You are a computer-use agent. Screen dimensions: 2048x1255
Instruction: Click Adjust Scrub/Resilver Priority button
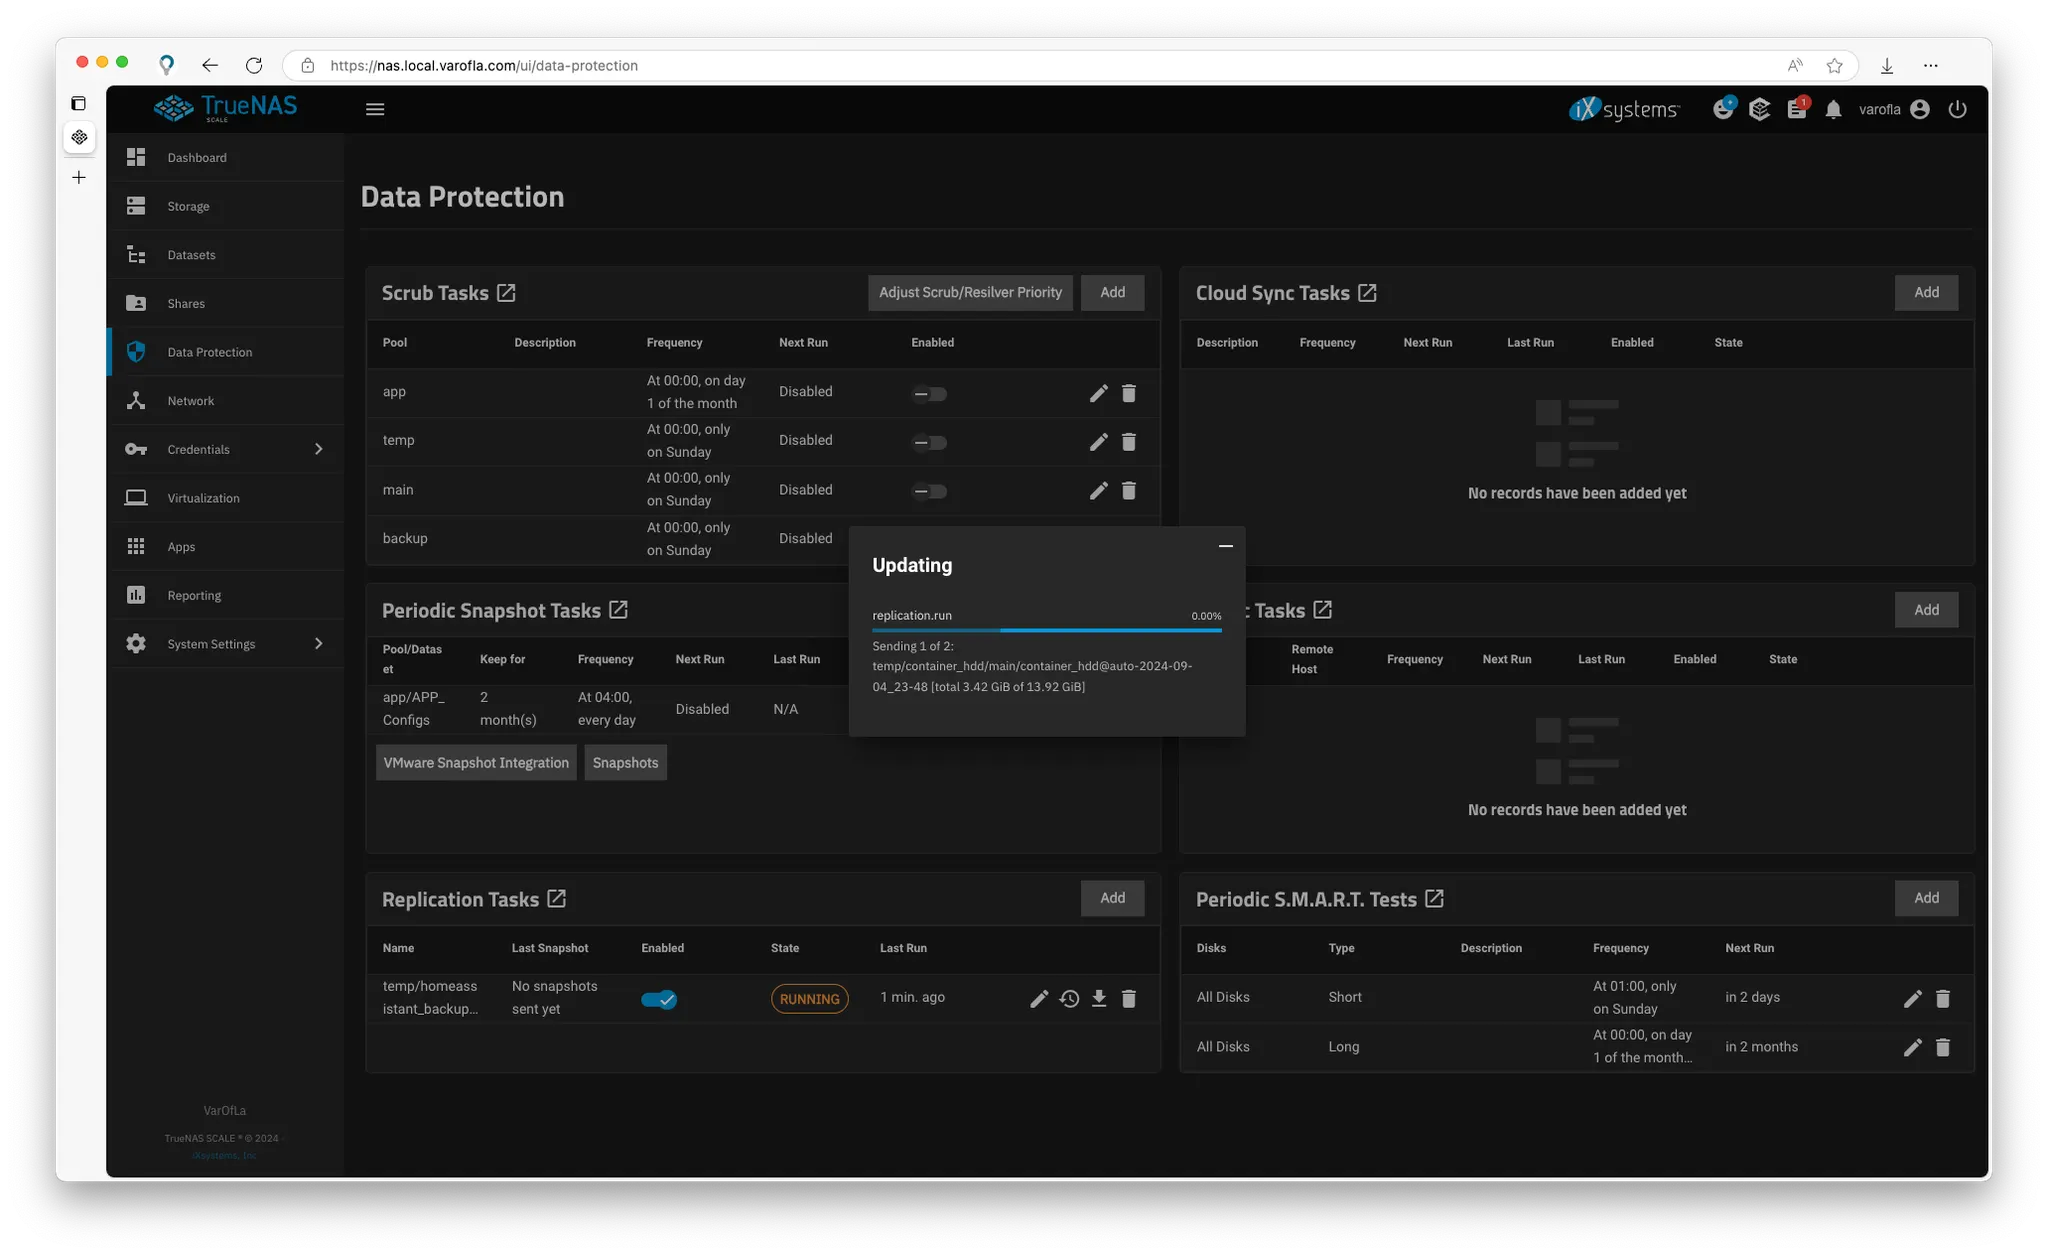coord(969,292)
